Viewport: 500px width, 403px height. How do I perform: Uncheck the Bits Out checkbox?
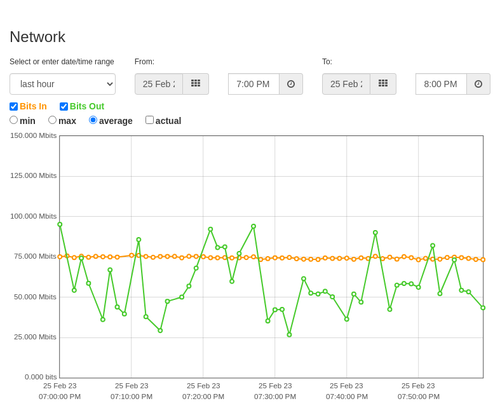(64, 106)
